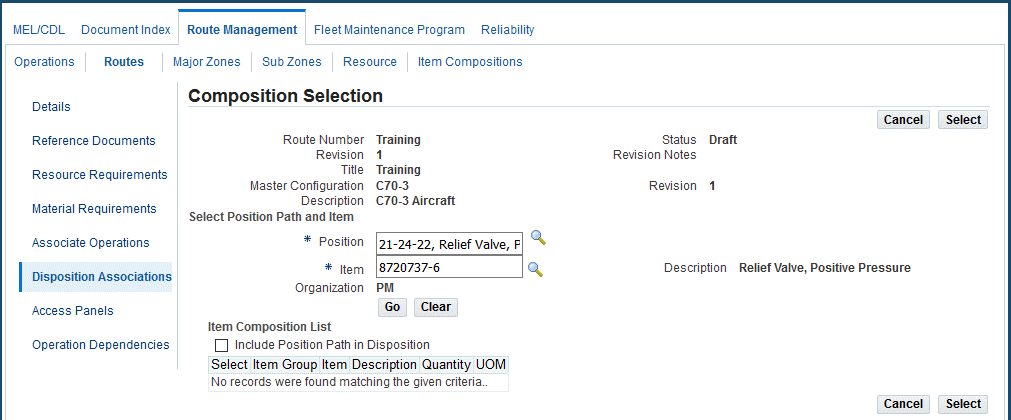This screenshot has width=1011, height=420.
Task: Switch to the Fleet Maintenance Program tab
Action: click(x=389, y=30)
